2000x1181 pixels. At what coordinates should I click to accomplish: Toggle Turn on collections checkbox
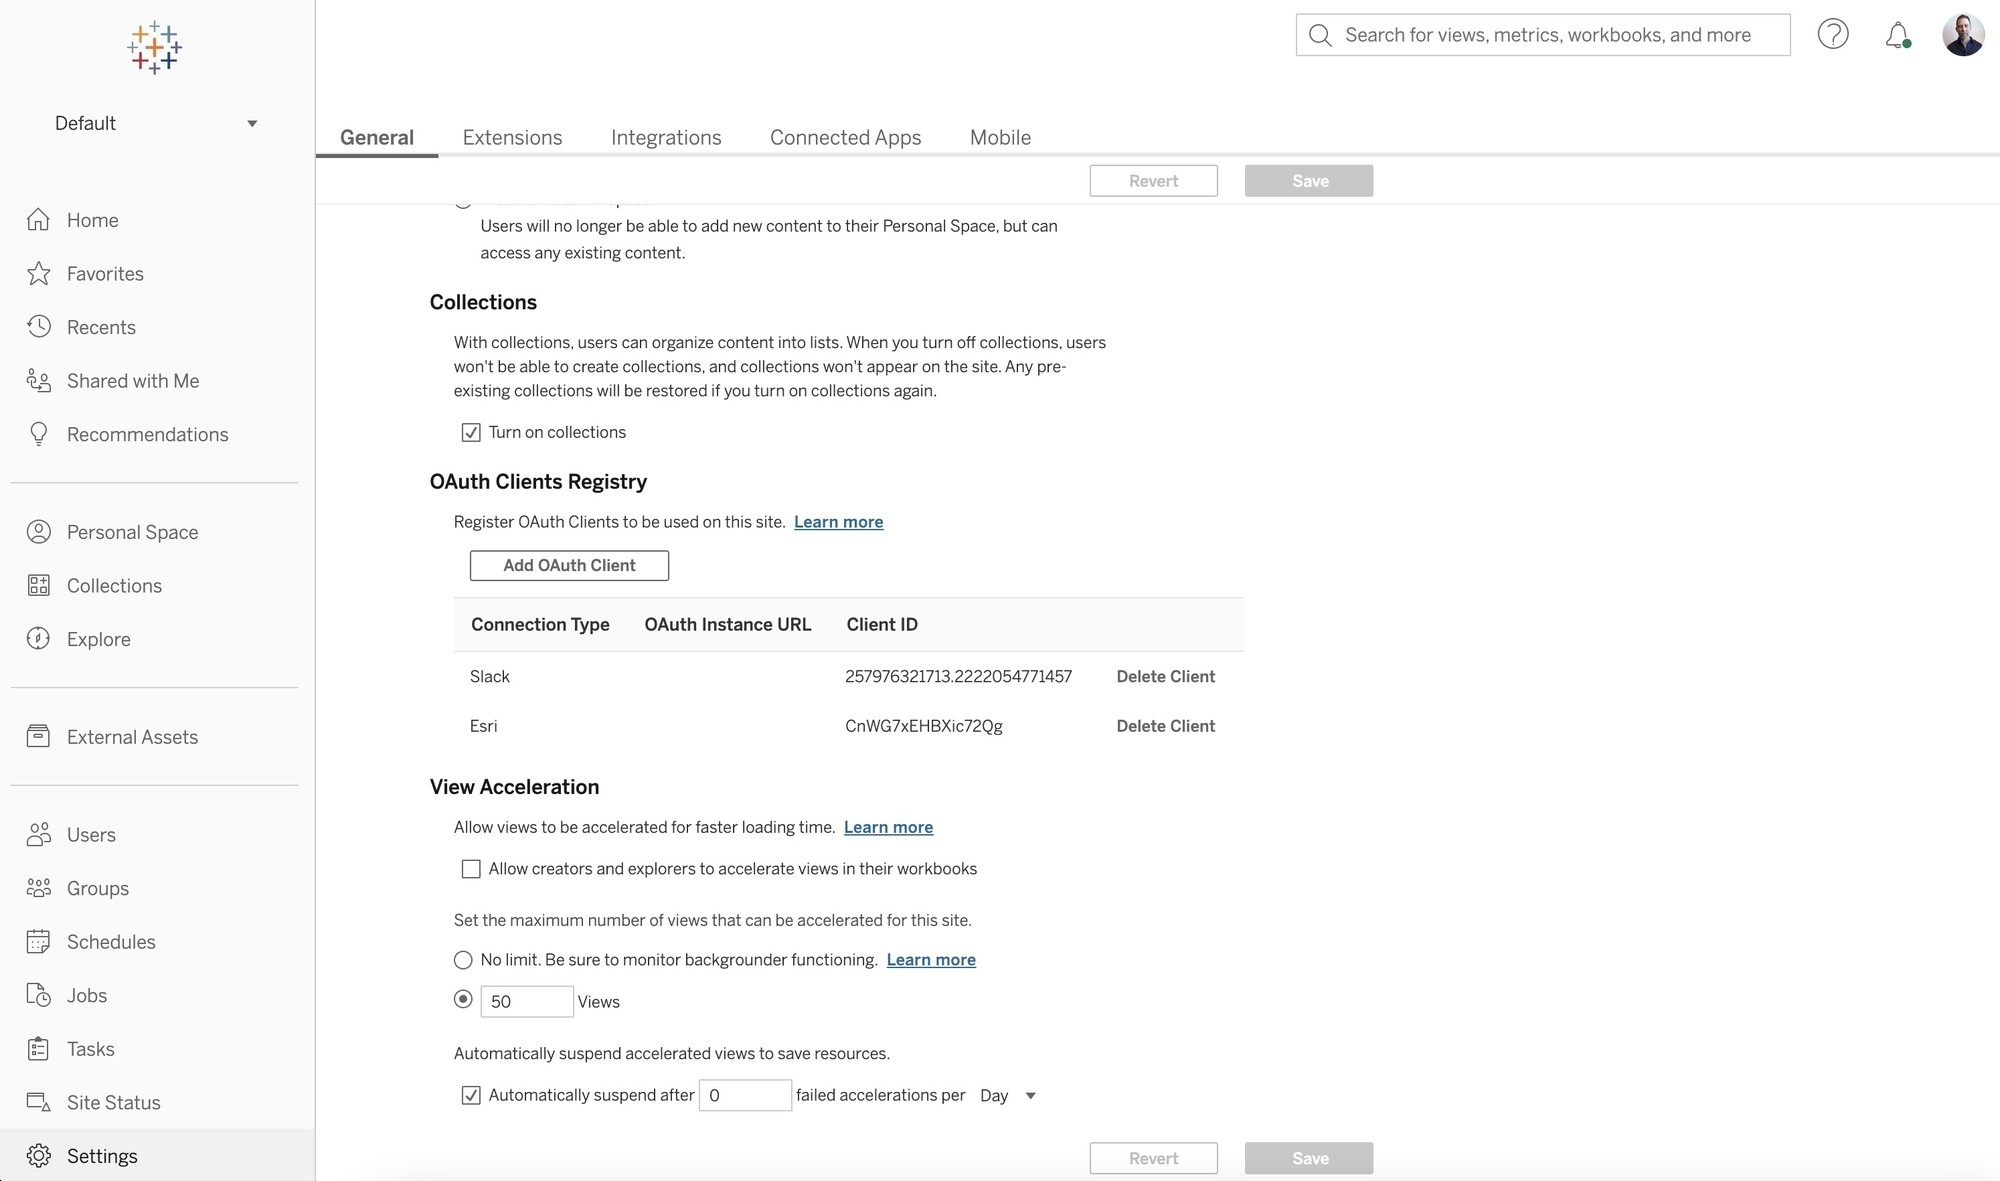469,432
